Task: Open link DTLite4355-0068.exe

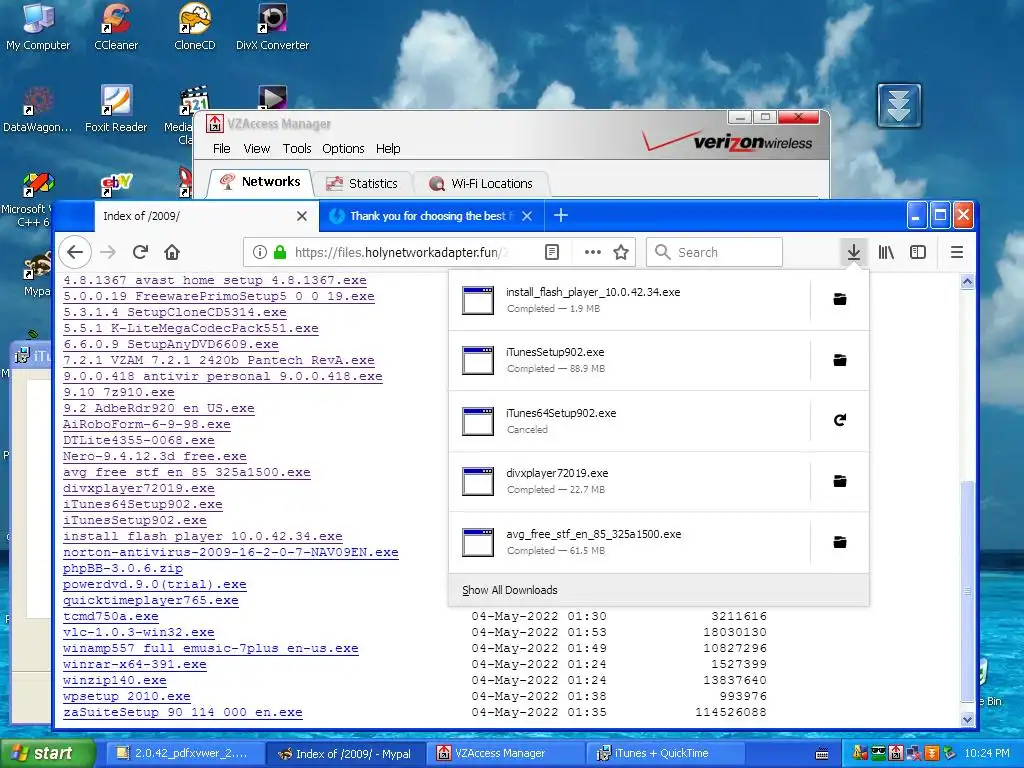Action: pos(138,440)
